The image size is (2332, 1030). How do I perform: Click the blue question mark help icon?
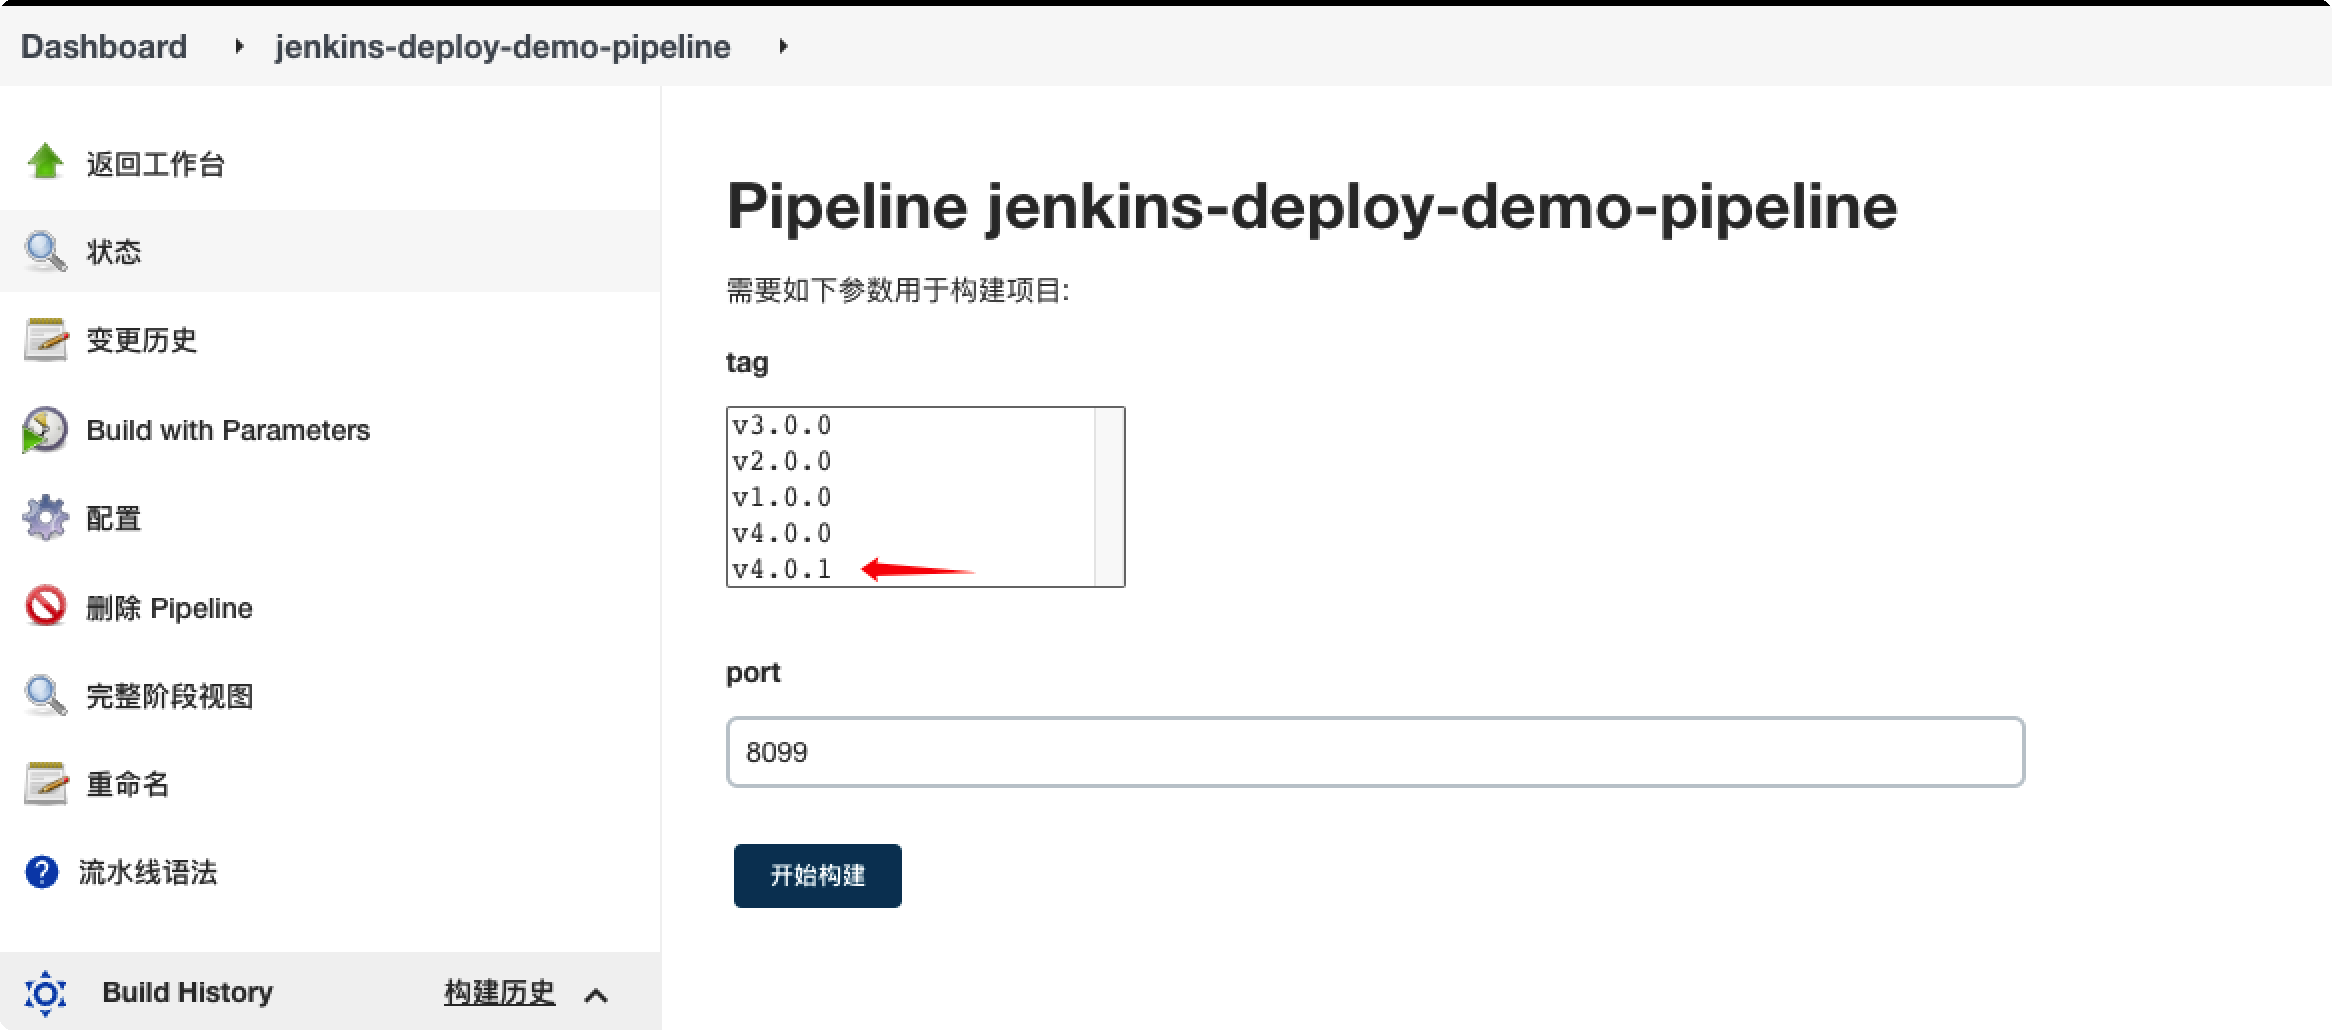click(42, 872)
